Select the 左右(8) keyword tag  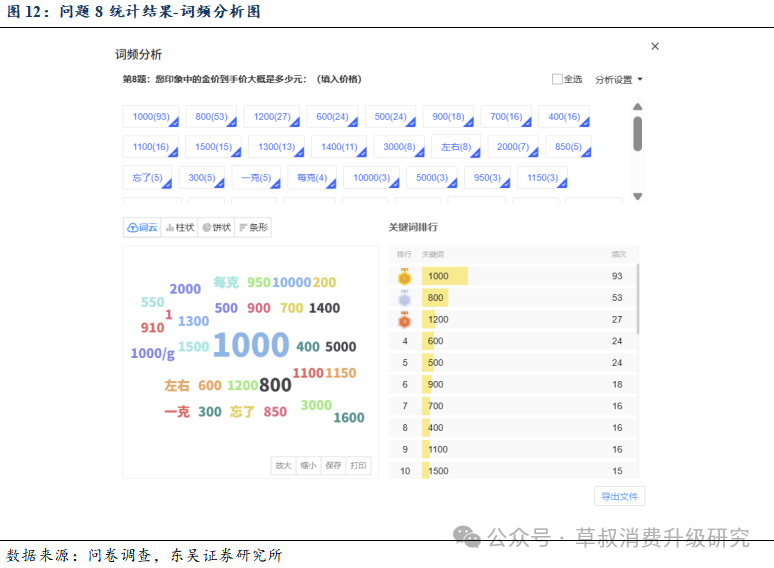click(x=456, y=147)
